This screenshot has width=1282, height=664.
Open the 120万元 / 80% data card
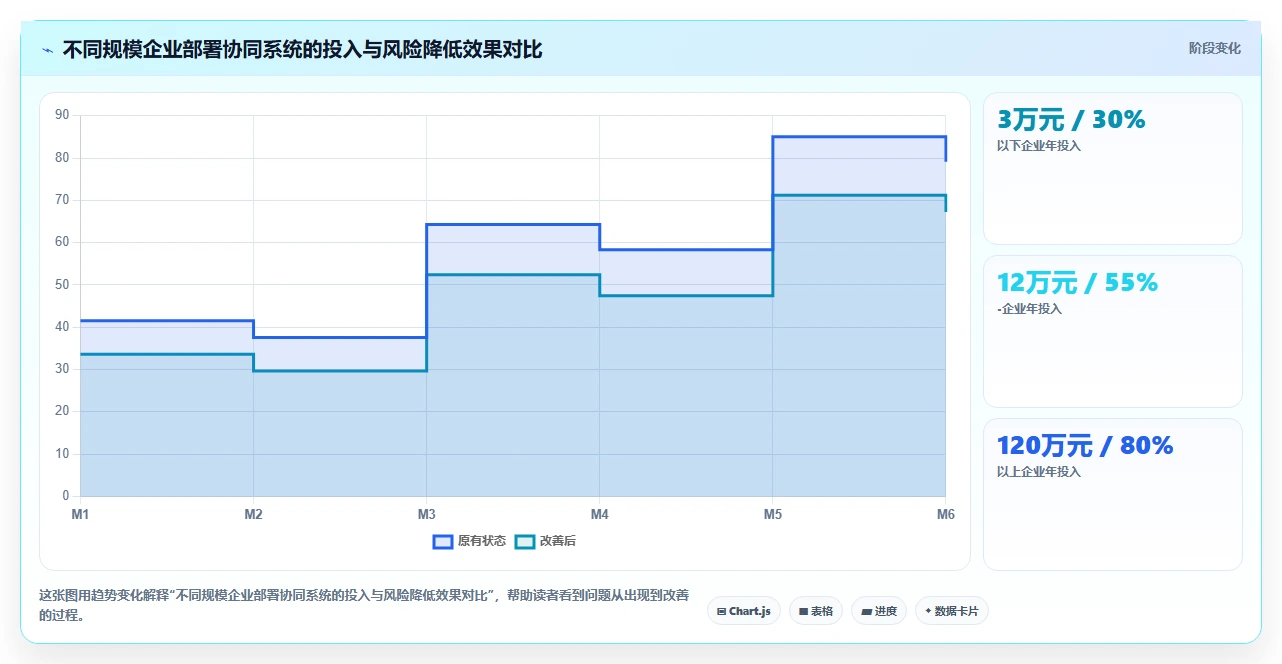pos(1113,494)
